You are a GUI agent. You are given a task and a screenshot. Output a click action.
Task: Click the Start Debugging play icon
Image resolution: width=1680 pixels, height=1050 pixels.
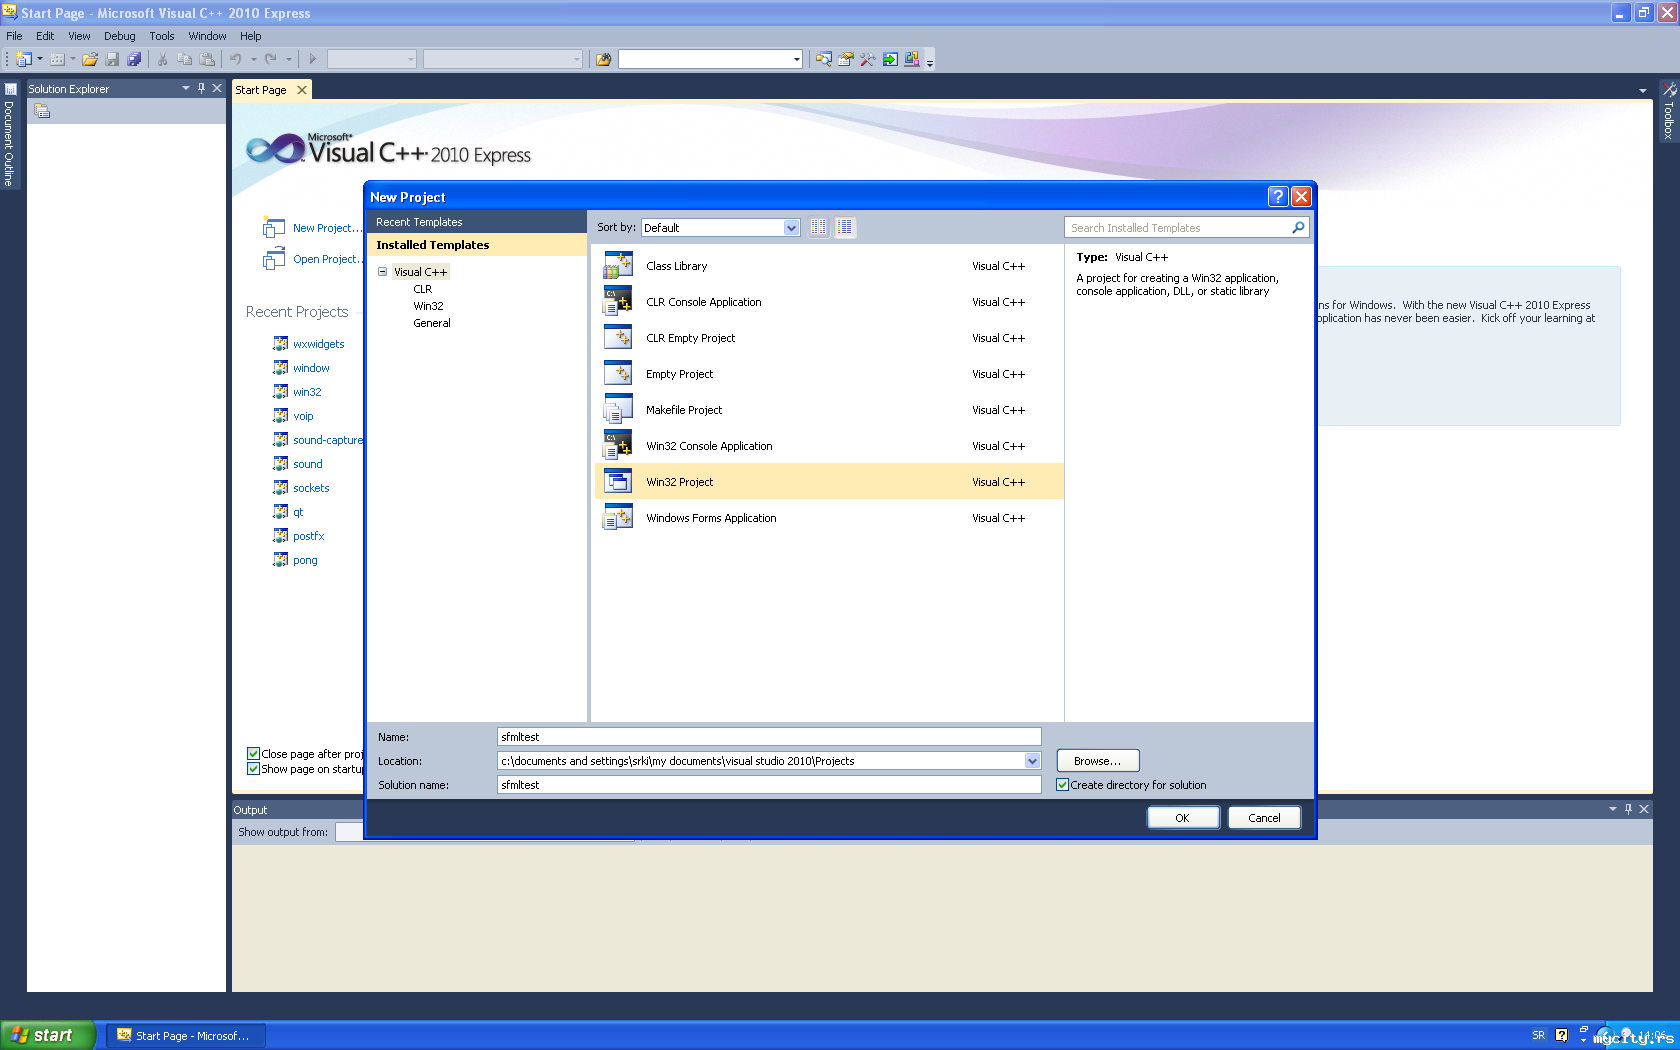click(312, 59)
